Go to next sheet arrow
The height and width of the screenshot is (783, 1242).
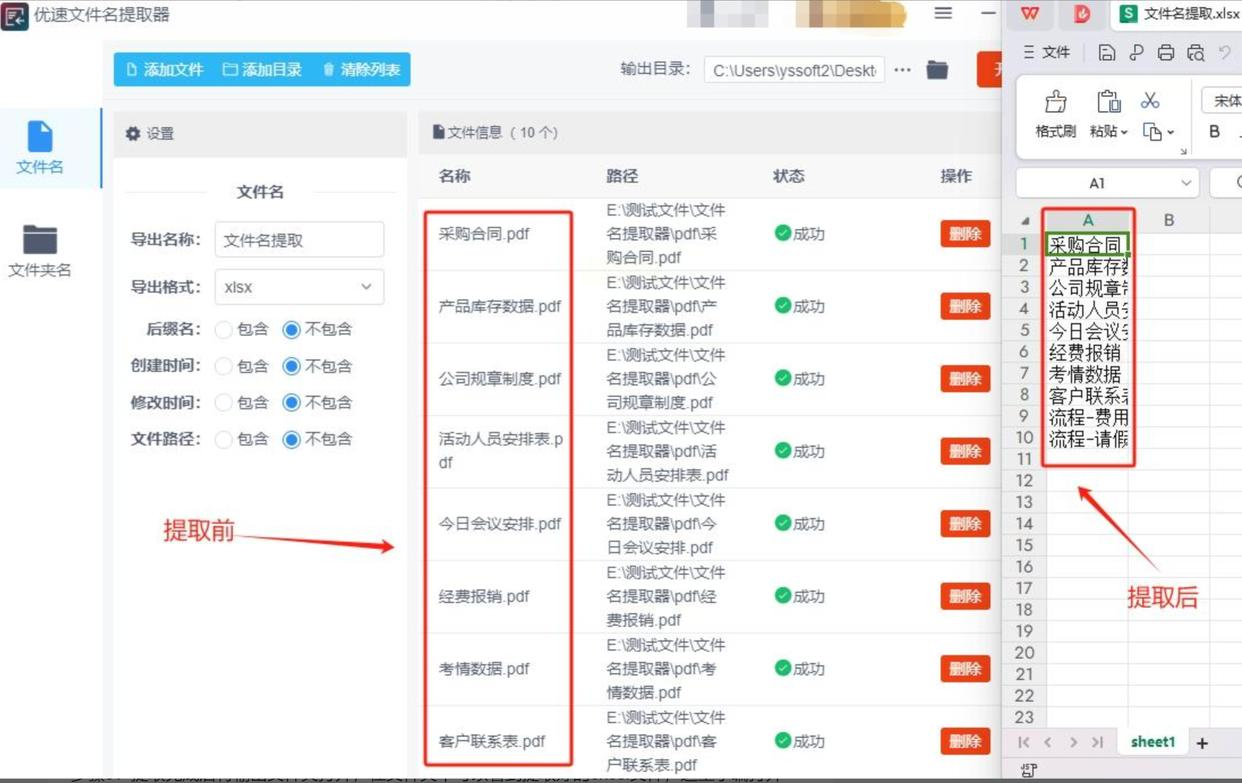(1073, 742)
